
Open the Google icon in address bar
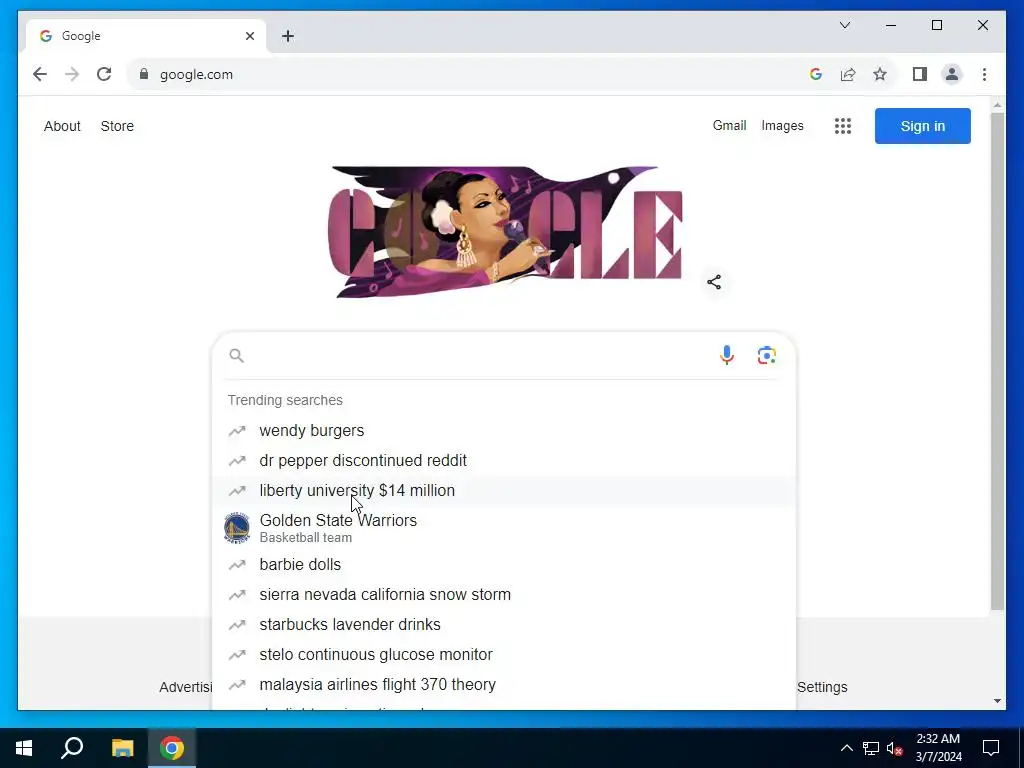(816, 74)
